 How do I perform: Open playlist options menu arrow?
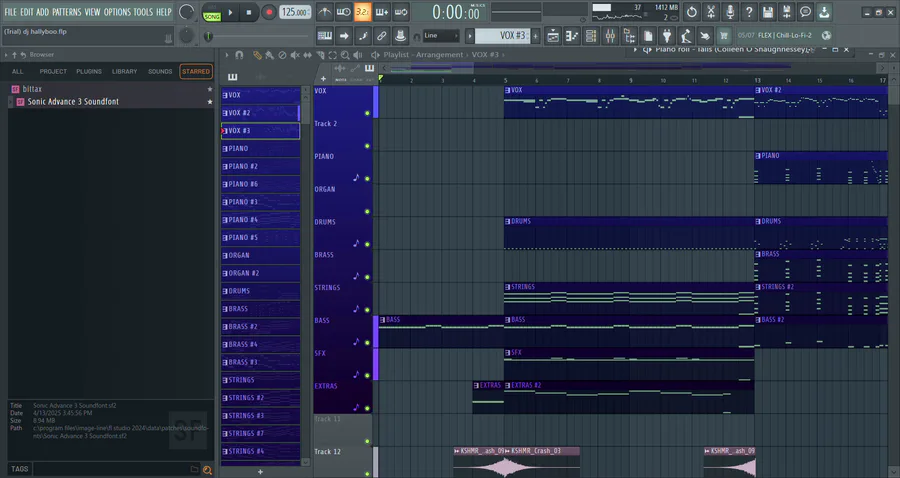[x=227, y=55]
